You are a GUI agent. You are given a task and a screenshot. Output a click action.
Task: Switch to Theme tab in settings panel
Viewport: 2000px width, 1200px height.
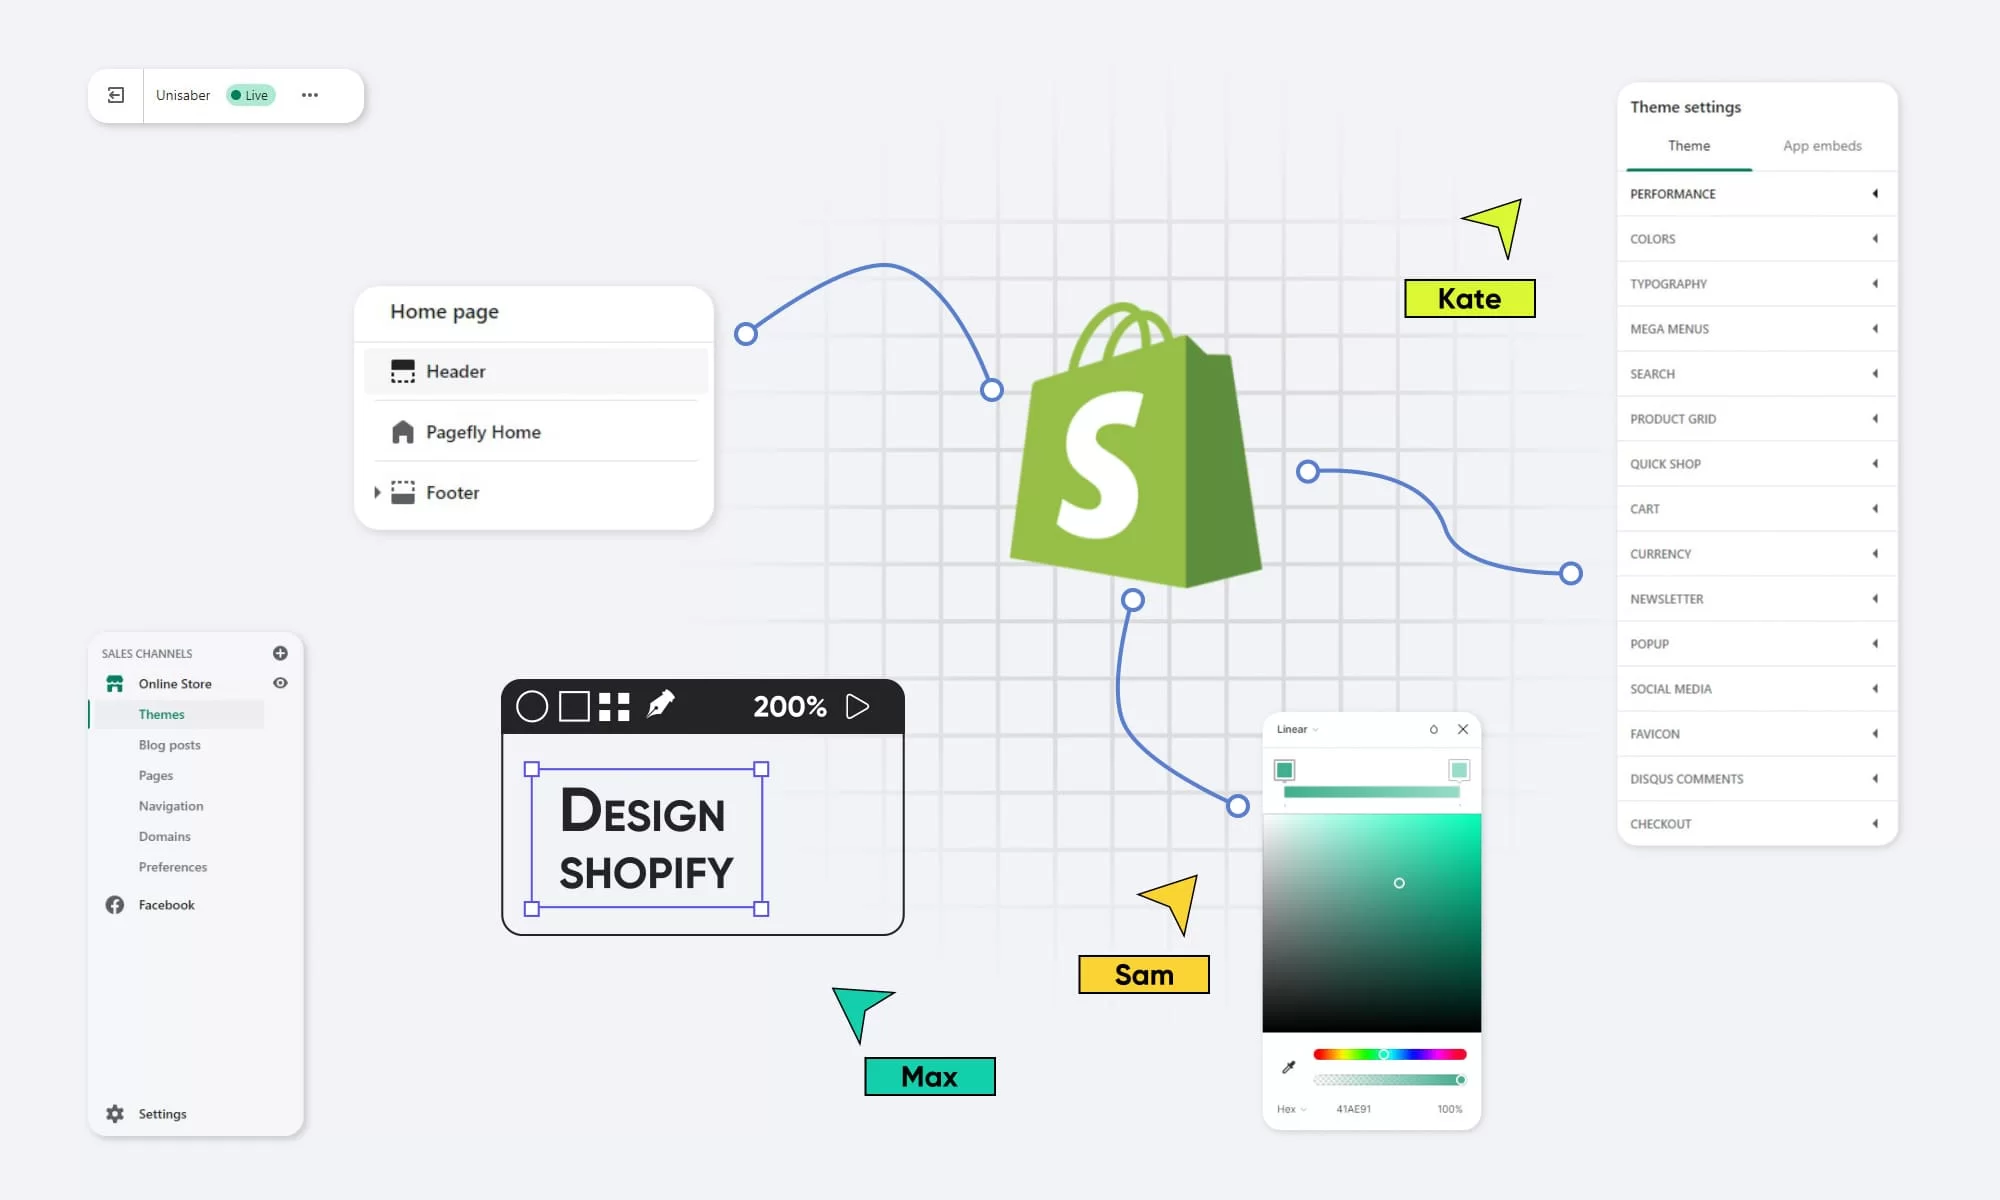[x=1689, y=146]
